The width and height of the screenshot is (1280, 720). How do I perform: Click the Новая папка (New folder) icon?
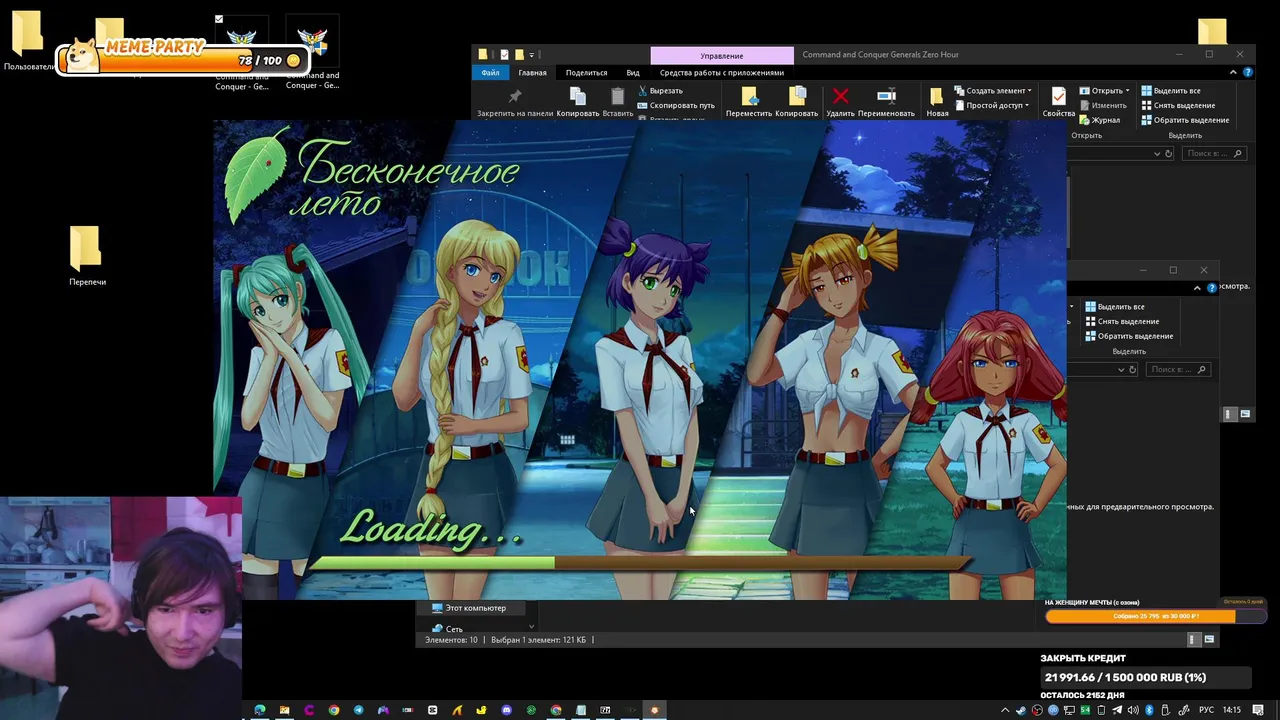coord(937,96)
